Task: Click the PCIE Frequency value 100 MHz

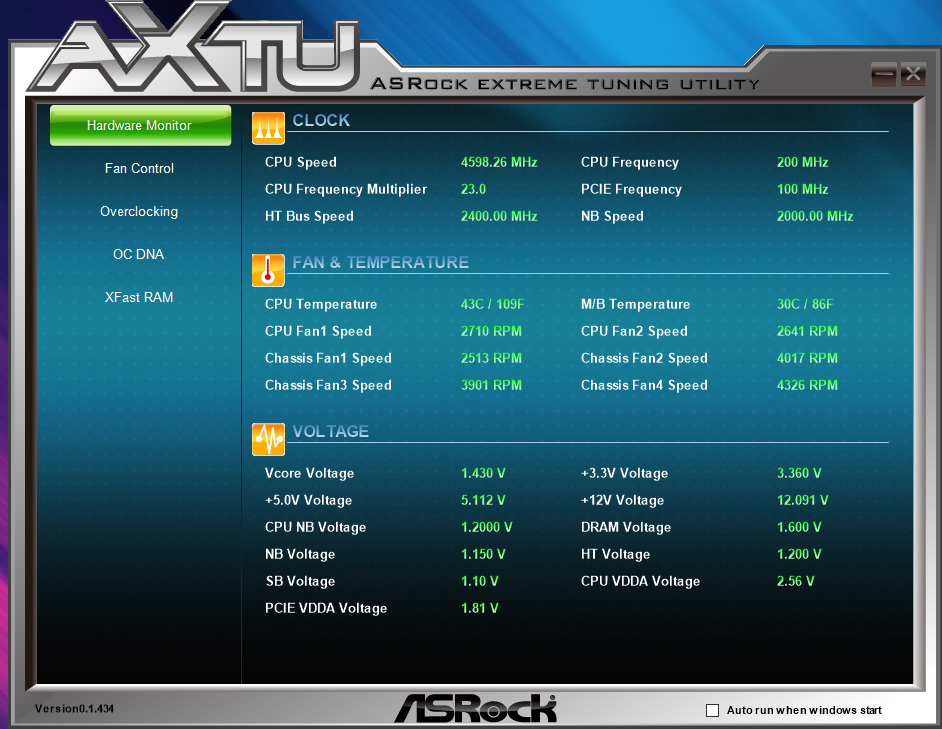Action: point(802,189)
